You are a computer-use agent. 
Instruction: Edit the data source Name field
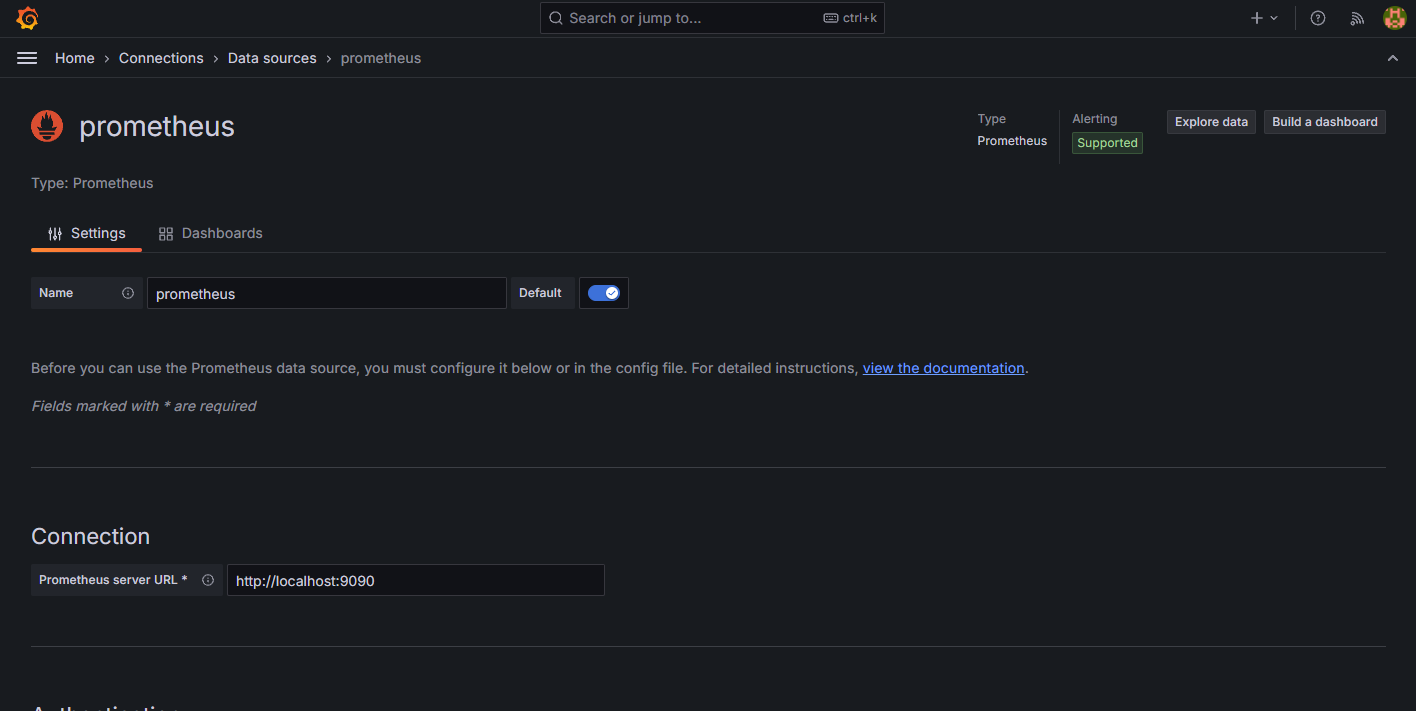click(327, 293)
